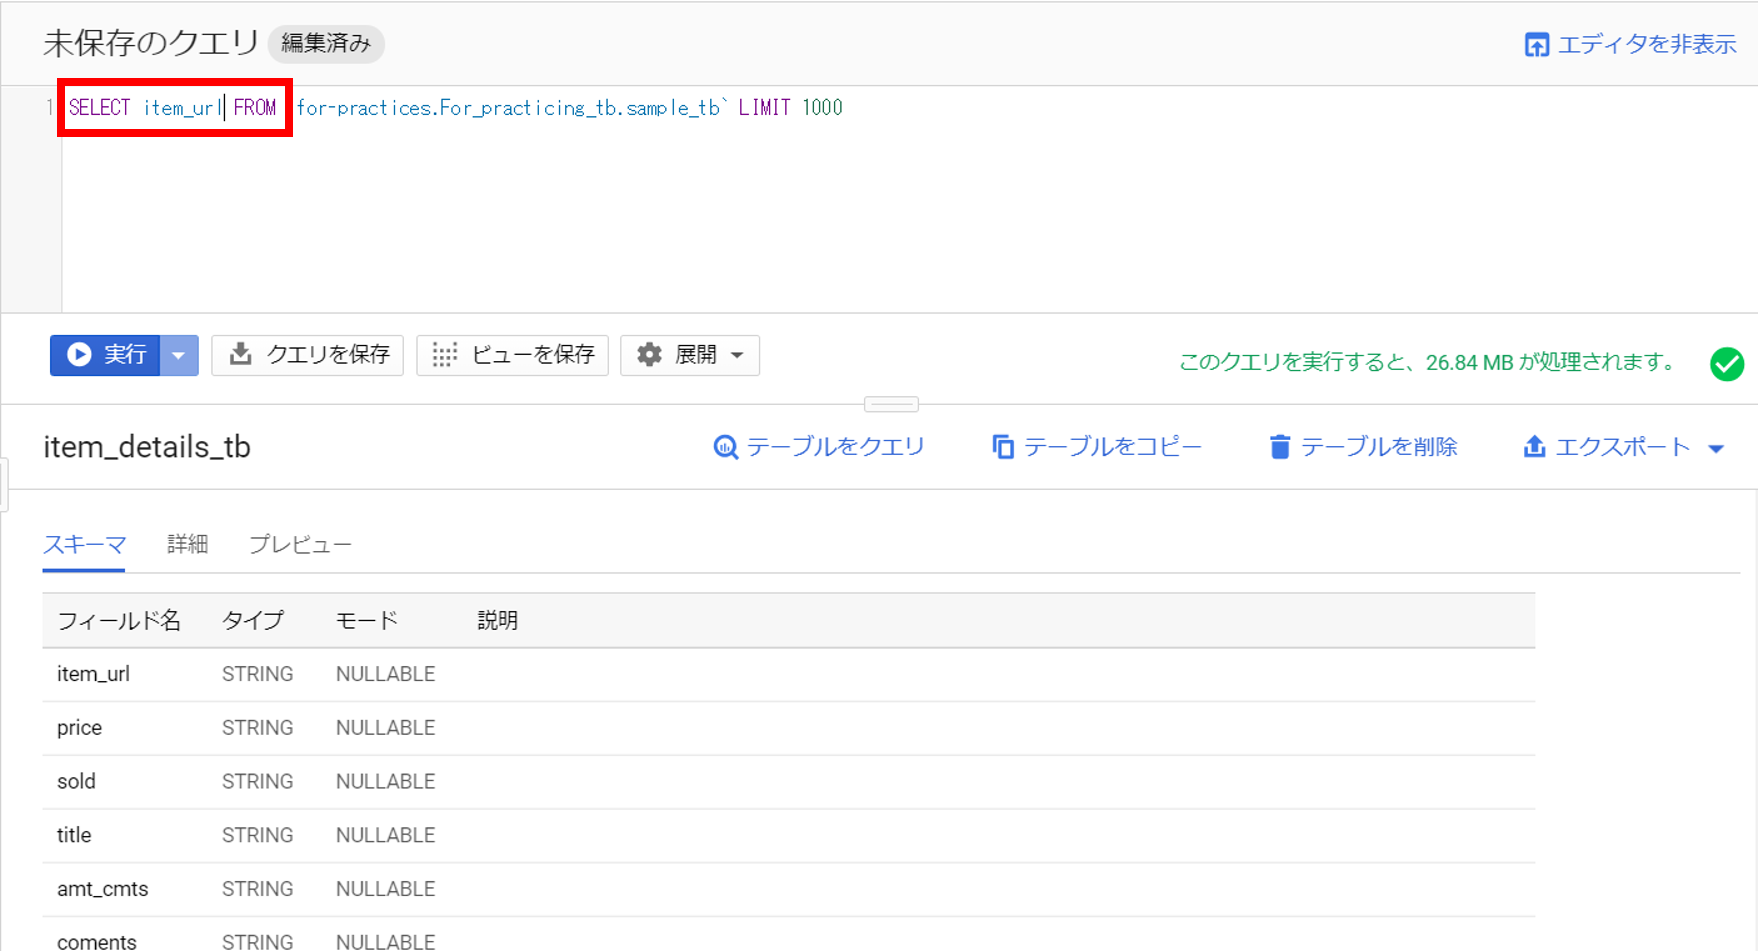This screenshot has width=1758, height=951.
Task: Click the テーブルをクエリ magnifier icon
Action: click(724, 447)
